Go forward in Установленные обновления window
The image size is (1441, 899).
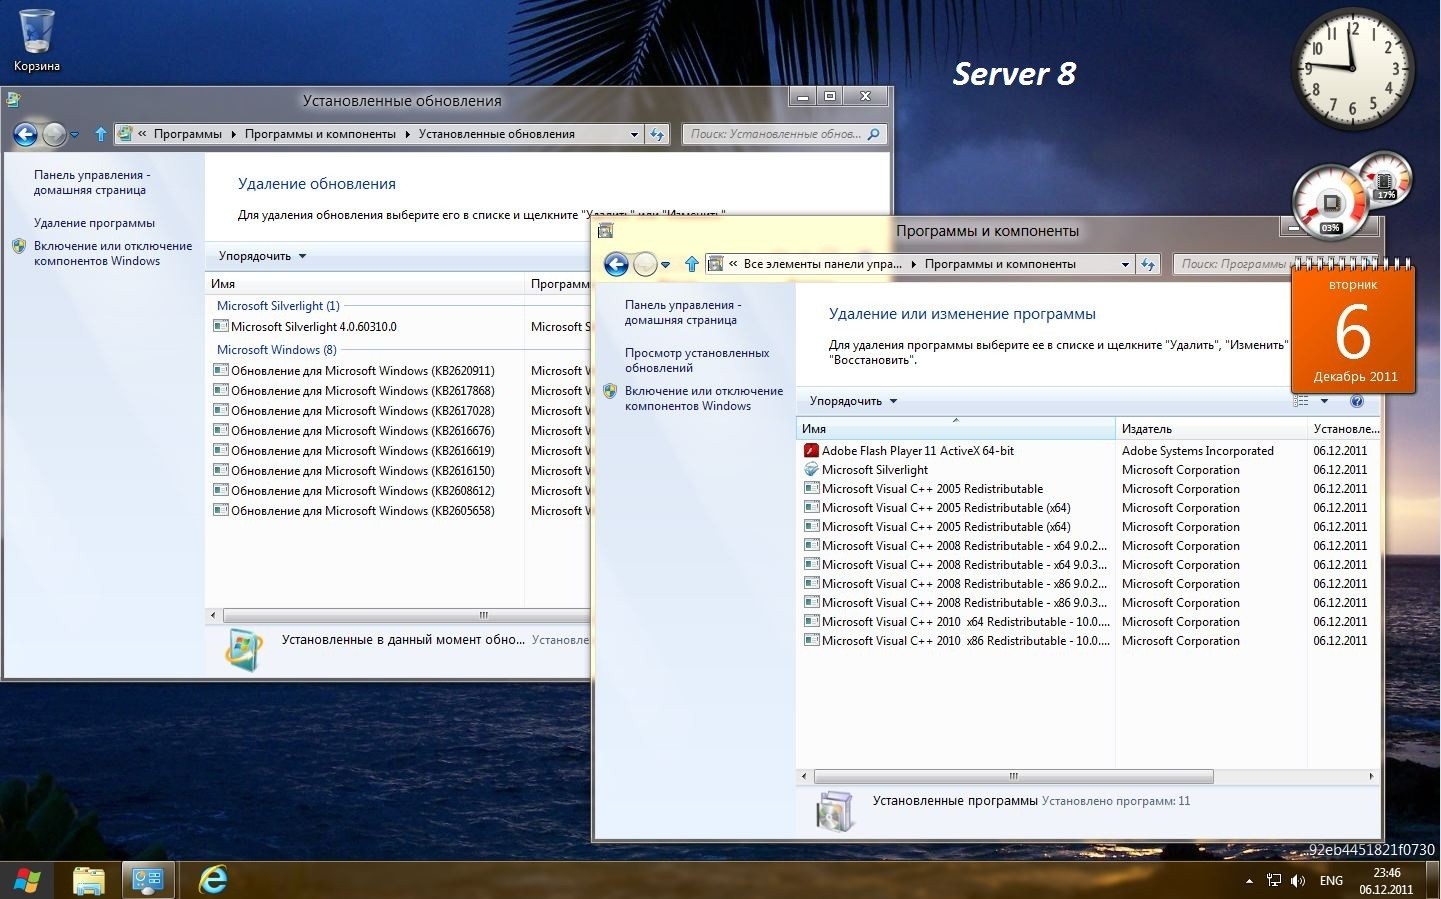[x=54, y=134]
